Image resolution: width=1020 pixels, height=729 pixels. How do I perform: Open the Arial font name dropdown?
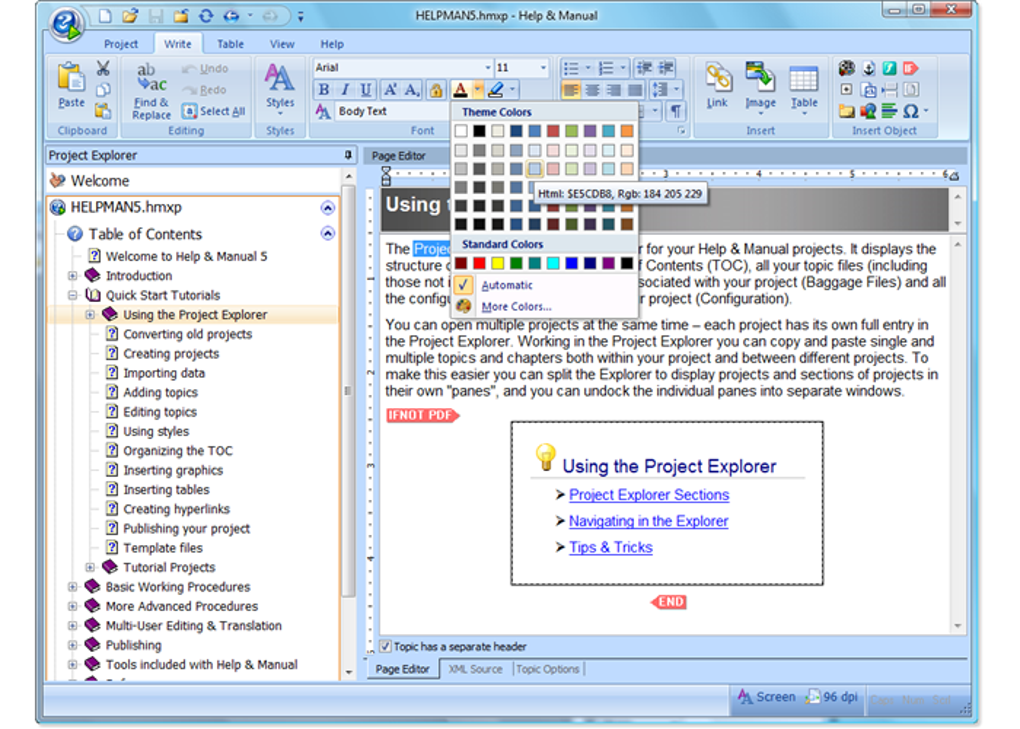[x=487, y=68]
